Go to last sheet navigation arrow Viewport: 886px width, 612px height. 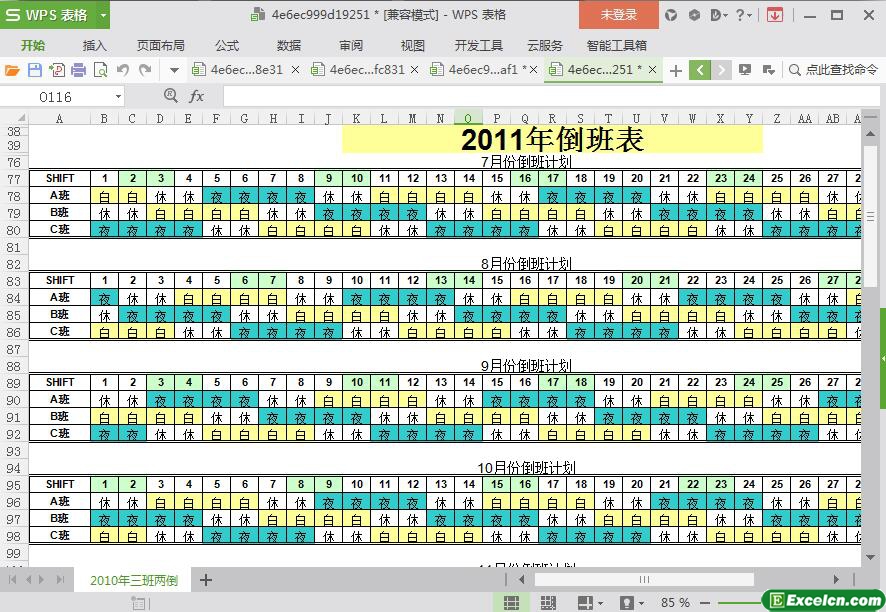60,580
